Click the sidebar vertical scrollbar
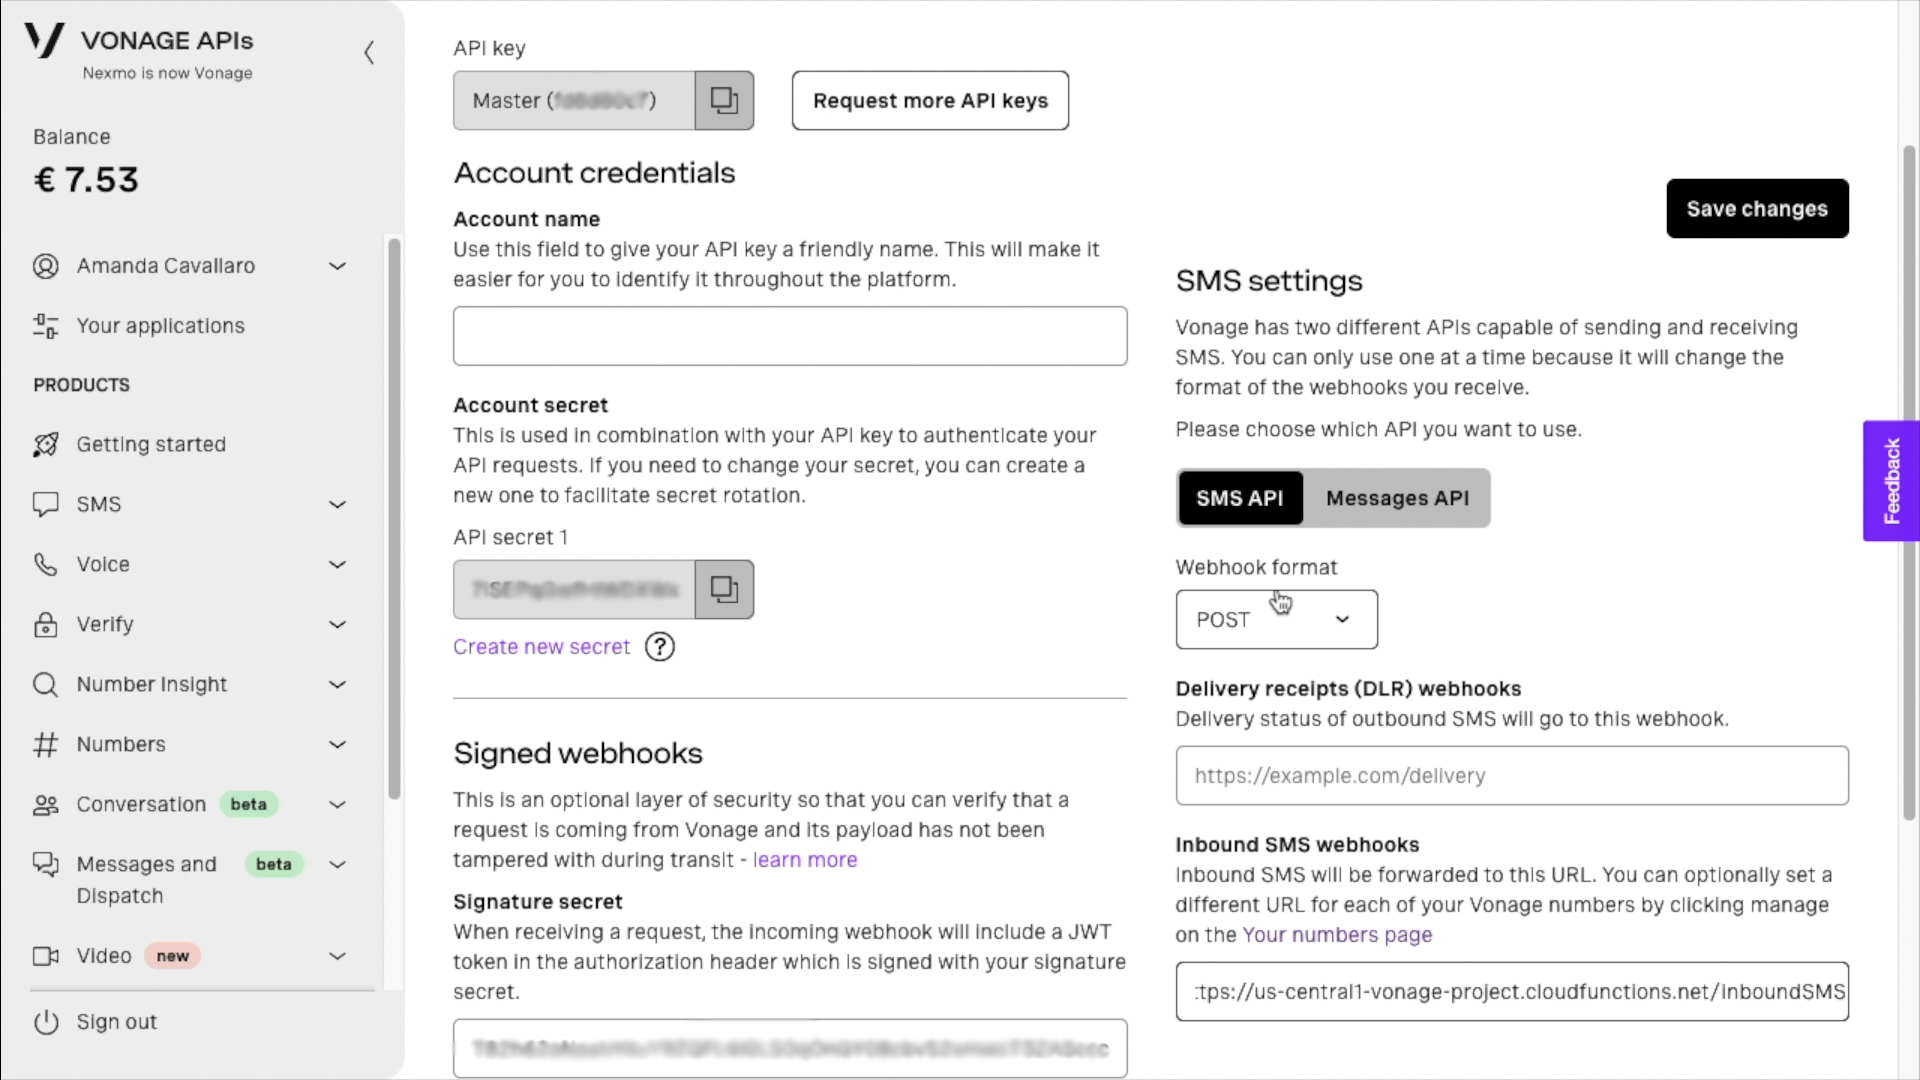This screenshot has width=1920, height=1080. coord(394,518)
